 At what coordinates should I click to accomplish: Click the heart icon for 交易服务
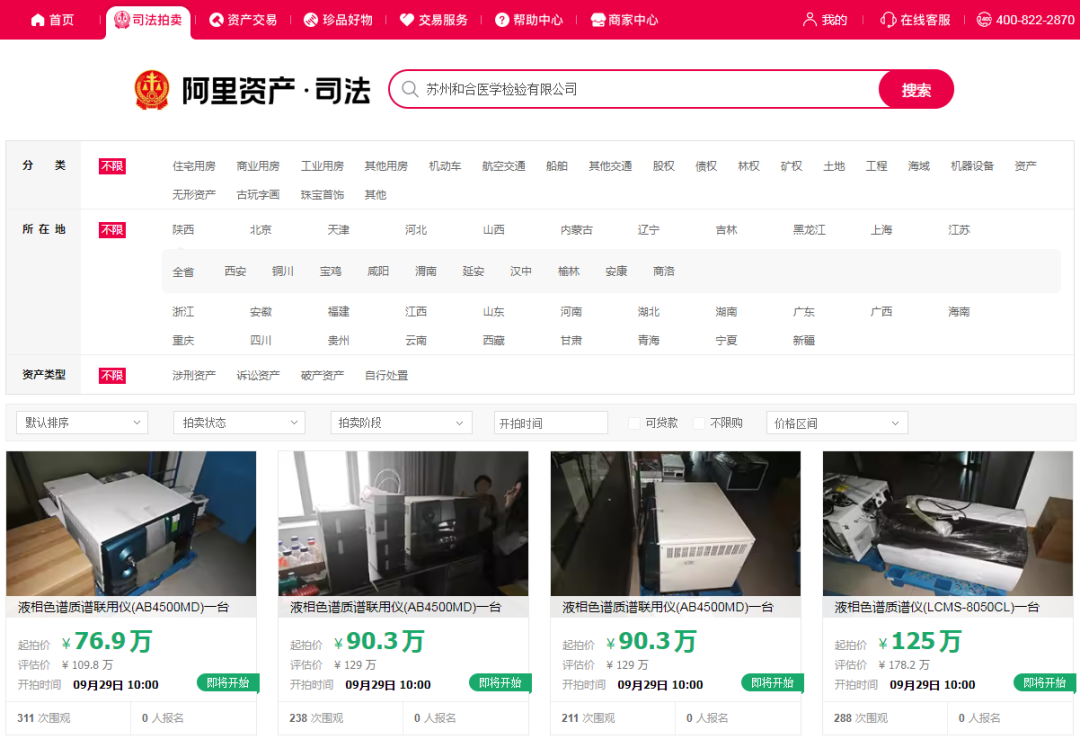pyautogui.click(x=406, y=20)
